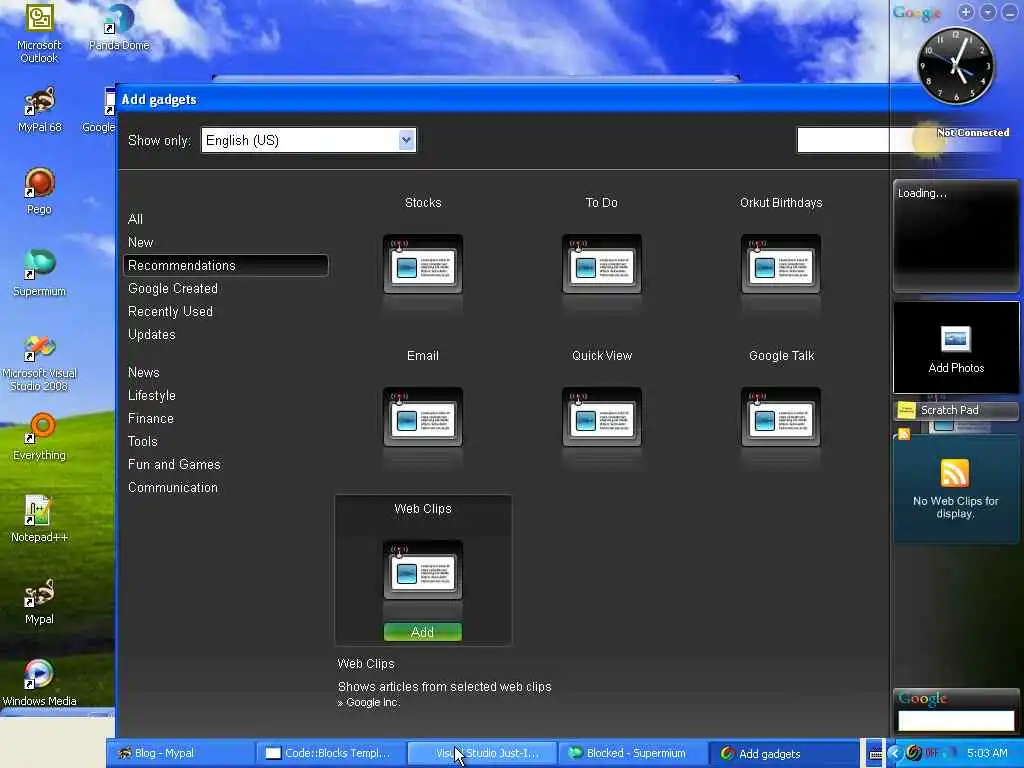Click Add Photos in the sidebar
Image resolution: width=1024 pixels, height=768 pixels.
tap(955, 347)
